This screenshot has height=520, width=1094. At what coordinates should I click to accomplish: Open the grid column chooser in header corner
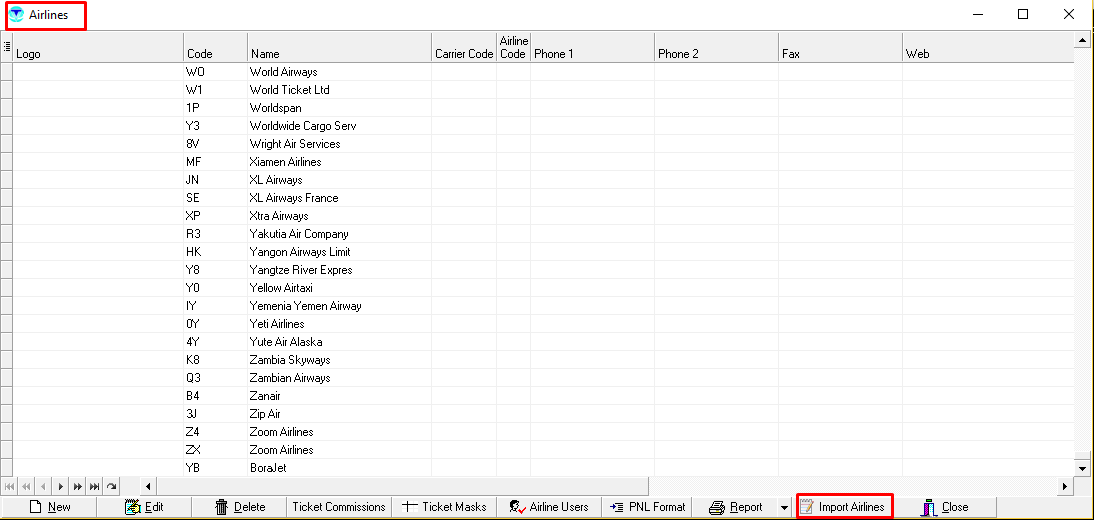point(6,46)
